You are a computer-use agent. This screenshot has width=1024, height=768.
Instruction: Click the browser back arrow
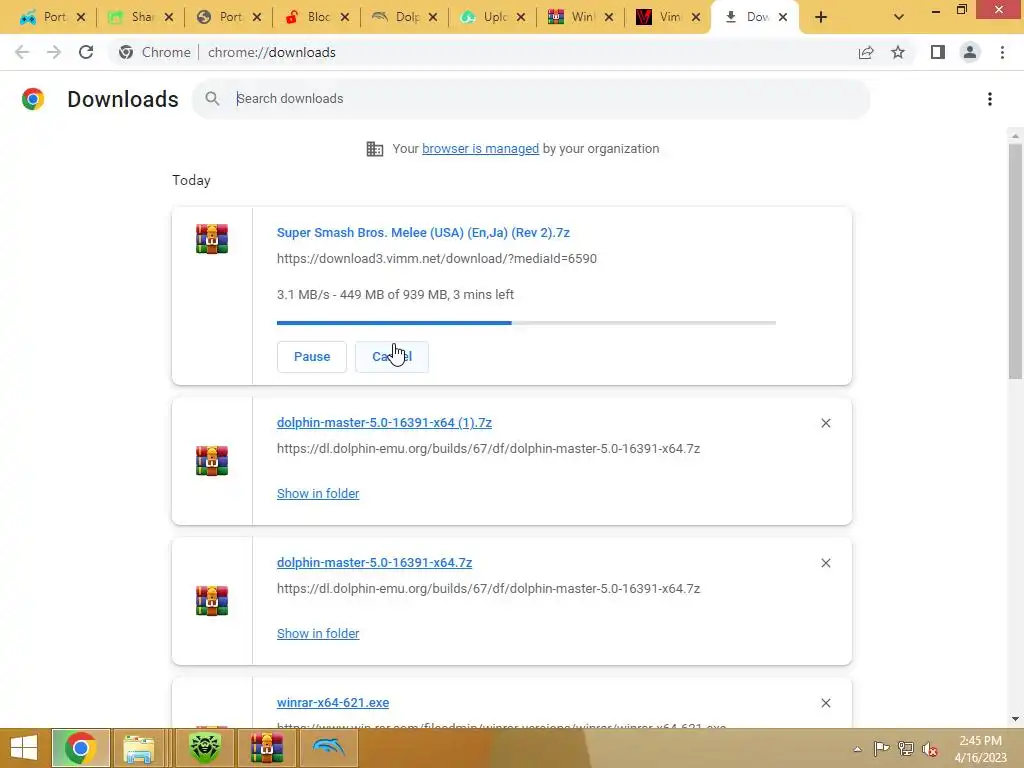pos(22,52)
